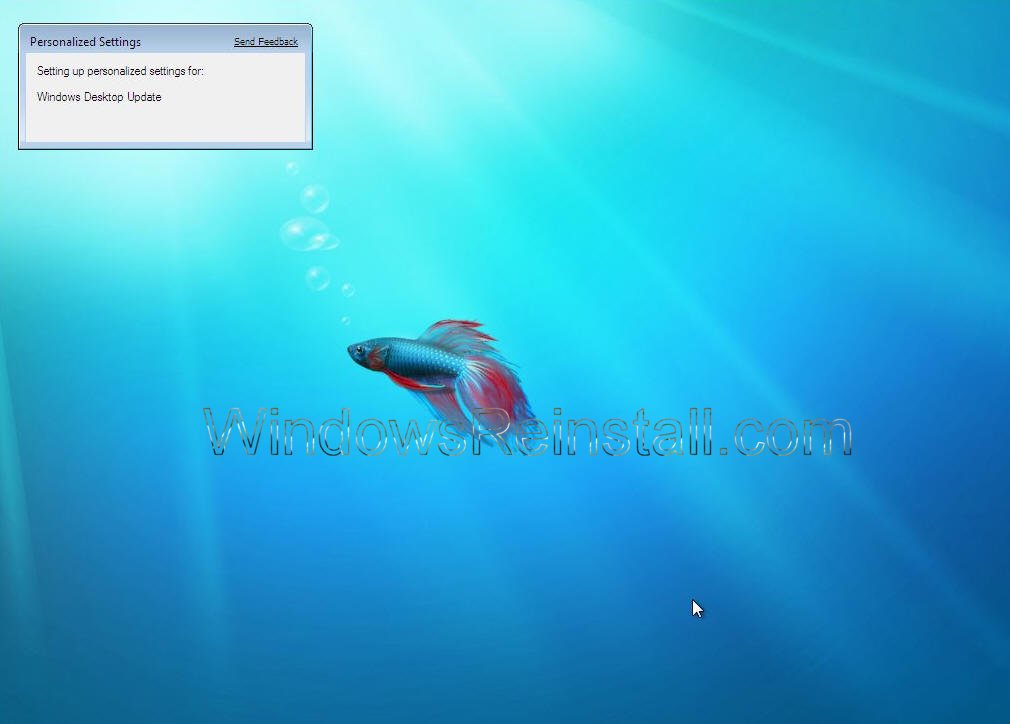The width and height of the screenshot is (1010, 724).
Task: Click the tiny bubble nearest the fish
Action: click(346, 320)
